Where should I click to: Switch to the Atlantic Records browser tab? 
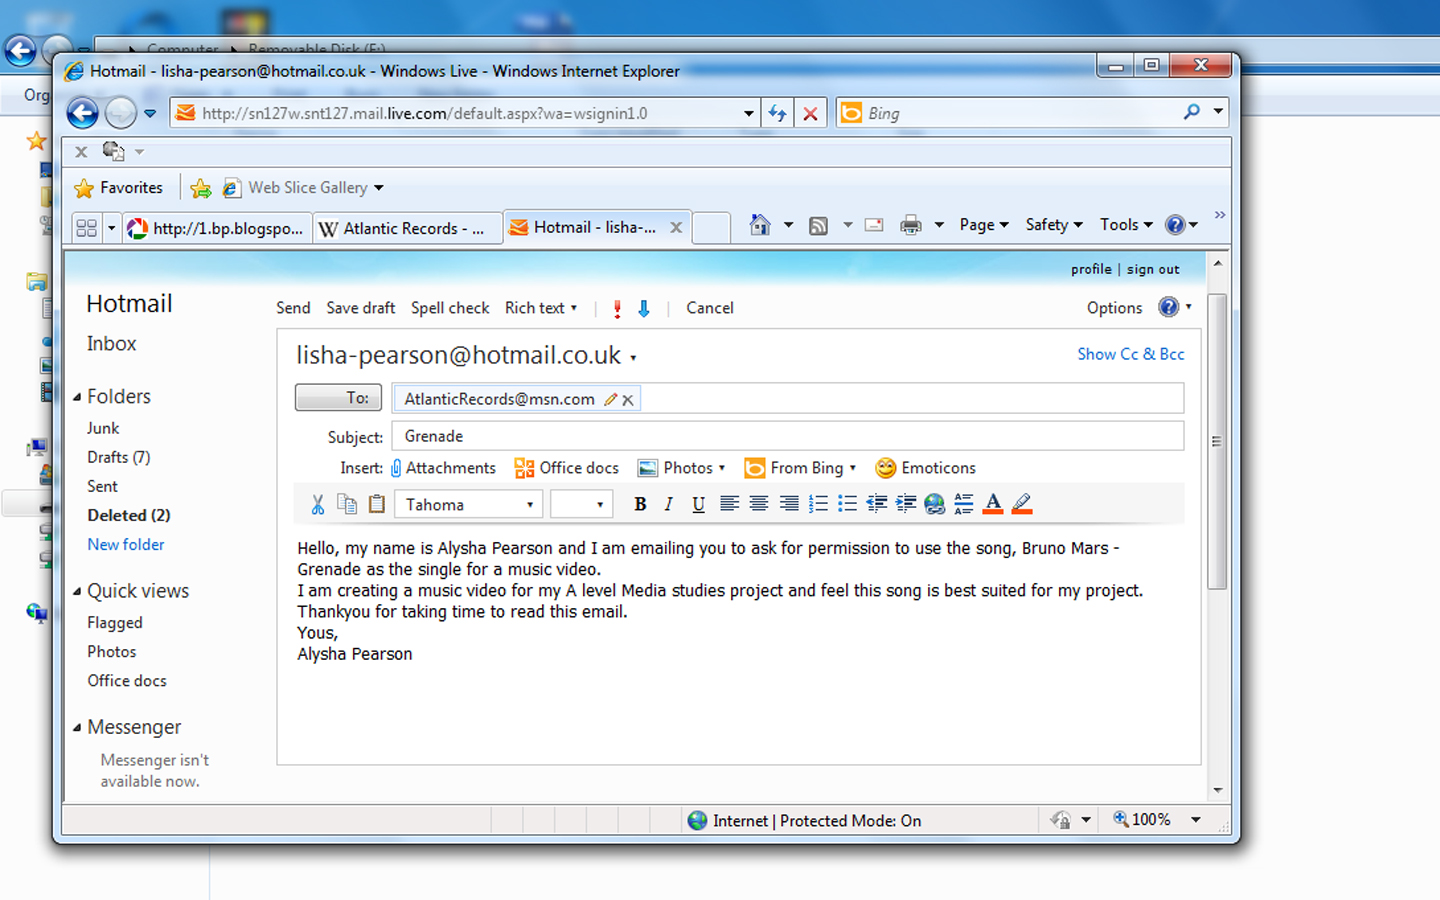[408, 228]
